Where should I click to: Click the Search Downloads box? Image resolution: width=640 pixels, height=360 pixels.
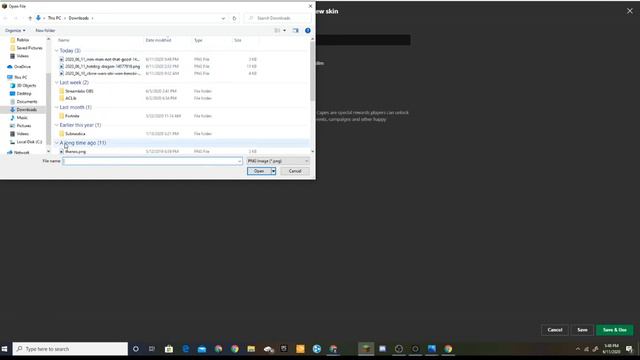click(x=278, y=18)
